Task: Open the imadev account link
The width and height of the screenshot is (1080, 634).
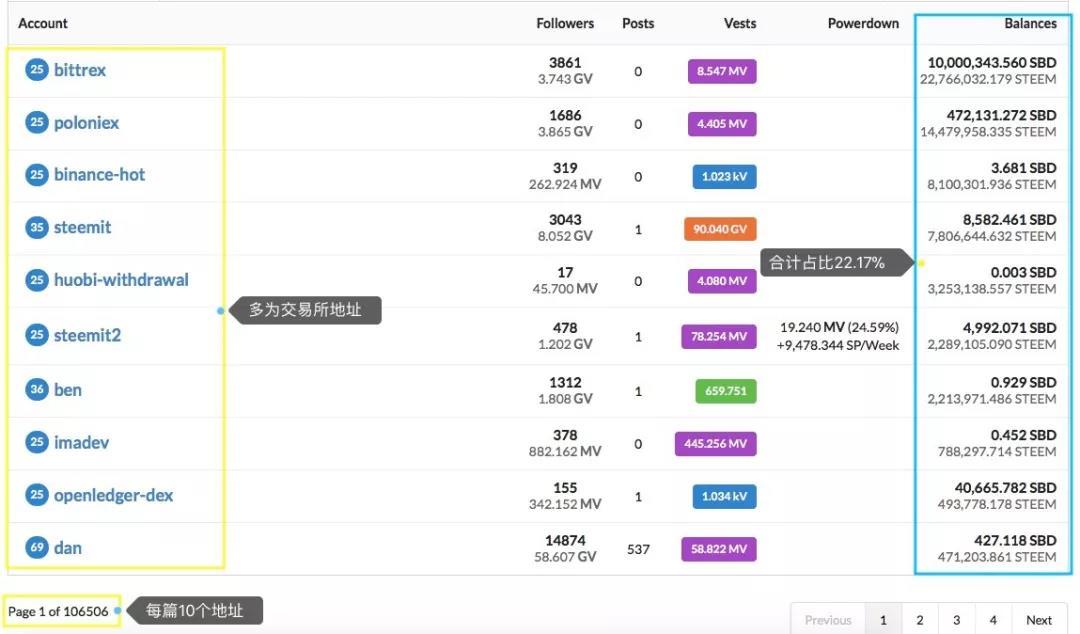Action: tap(81, 442)
